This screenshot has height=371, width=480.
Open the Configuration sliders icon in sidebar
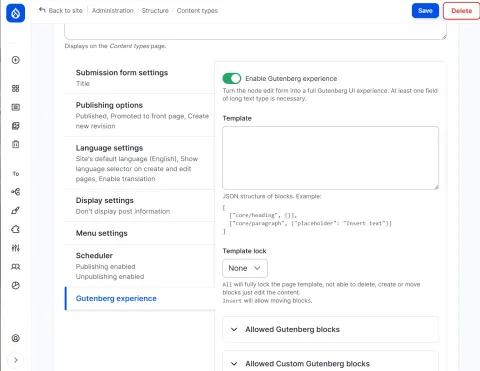pyautogui.click(x=16, y=248)
